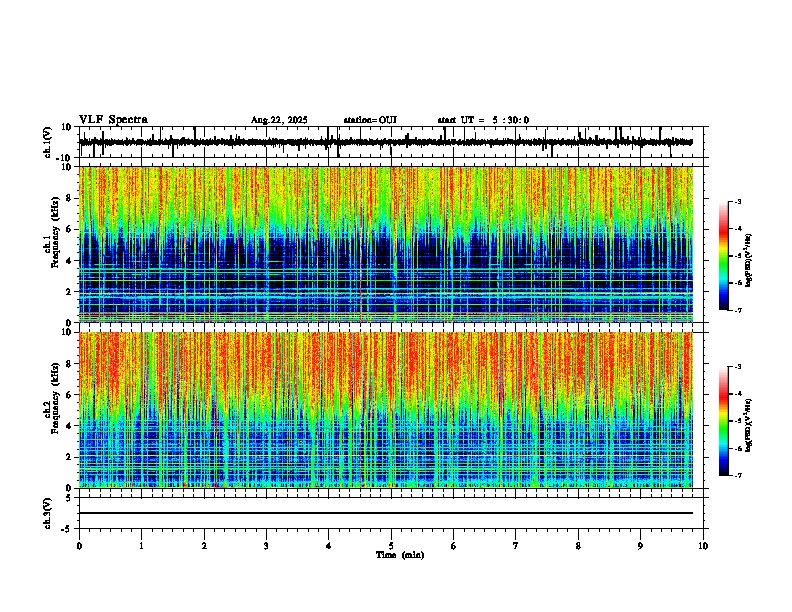This screenshot has width=792, height=612.
Task: Click the "8" kHz tick of ch.1 spectrogram
Action: 69,198
